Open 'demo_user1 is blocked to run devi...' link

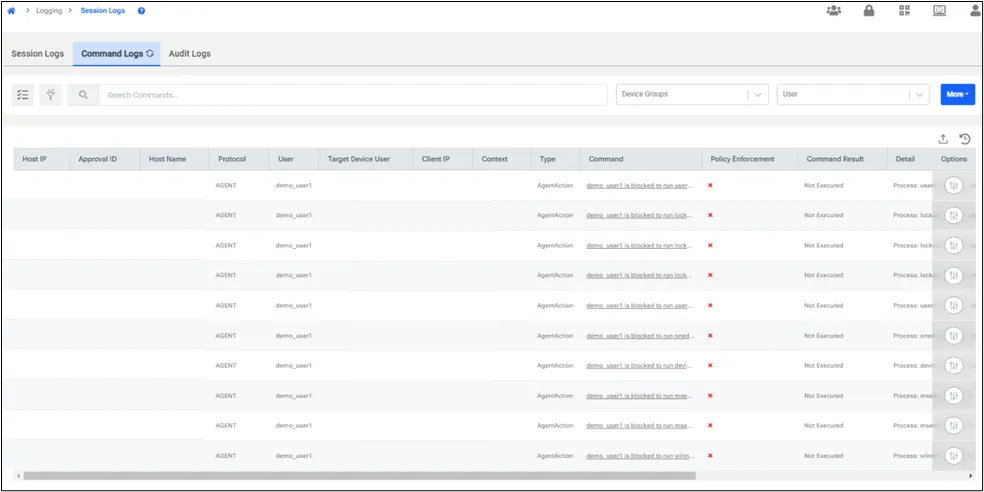click(x=640, y=365)
